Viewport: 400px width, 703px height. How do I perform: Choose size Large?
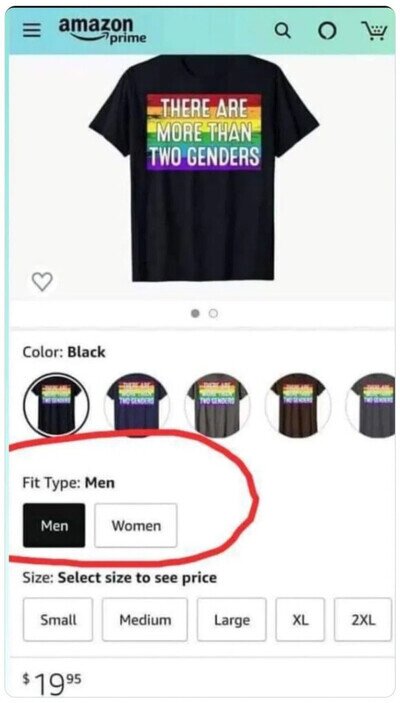click(232, 620)
